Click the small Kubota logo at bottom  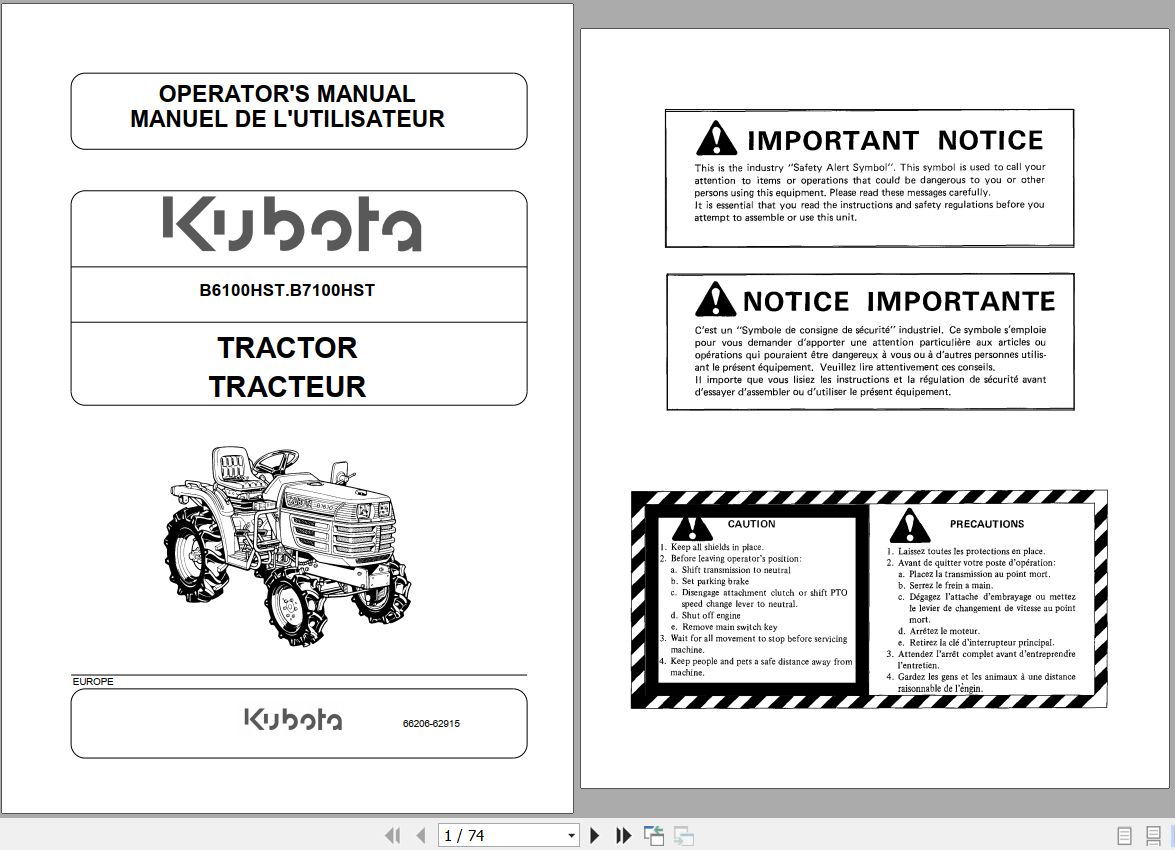(x=293, y=720)
